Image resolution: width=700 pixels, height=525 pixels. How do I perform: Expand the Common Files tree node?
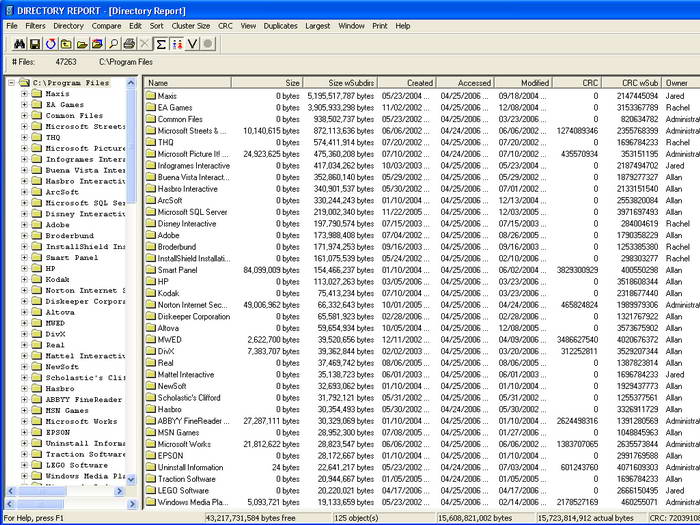[25, 115]
